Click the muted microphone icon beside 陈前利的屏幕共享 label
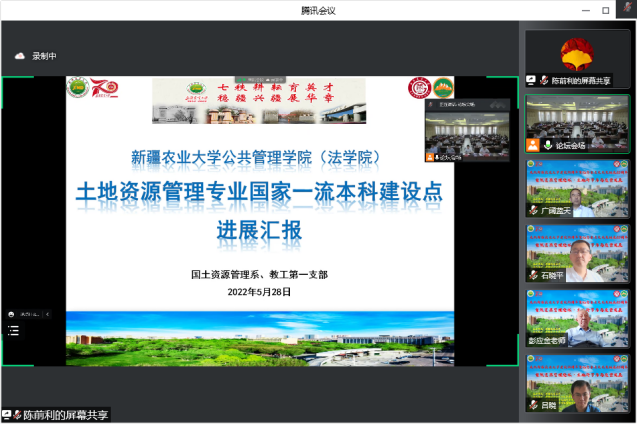Screen dimensions: 637x424 [x=544, y=80]
